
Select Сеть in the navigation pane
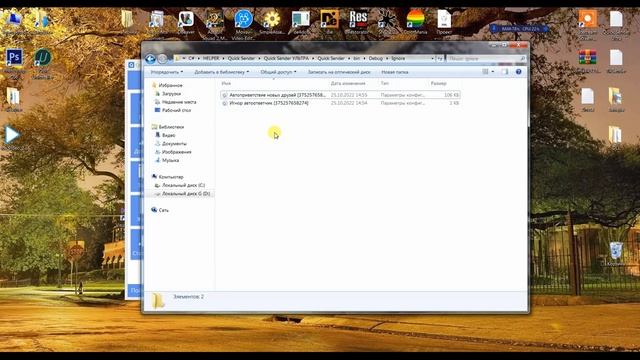[163, 210]
